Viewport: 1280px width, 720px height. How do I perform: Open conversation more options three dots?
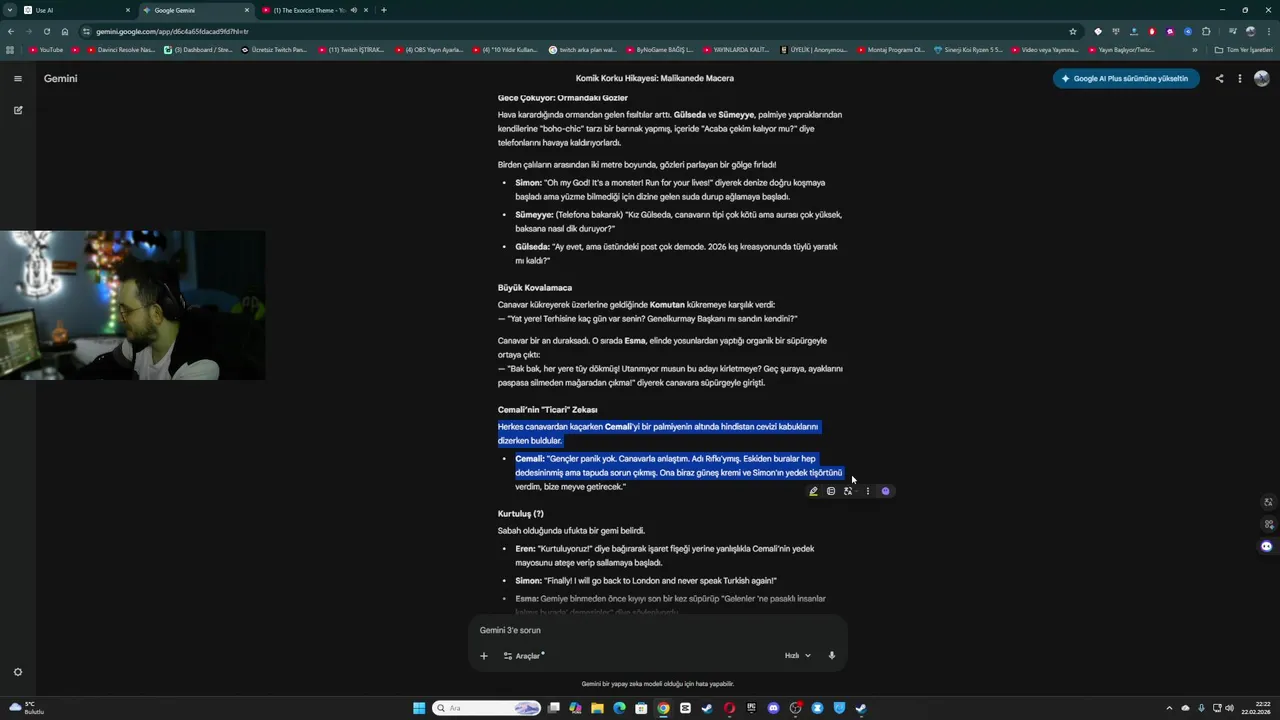tap(1240, 78)
